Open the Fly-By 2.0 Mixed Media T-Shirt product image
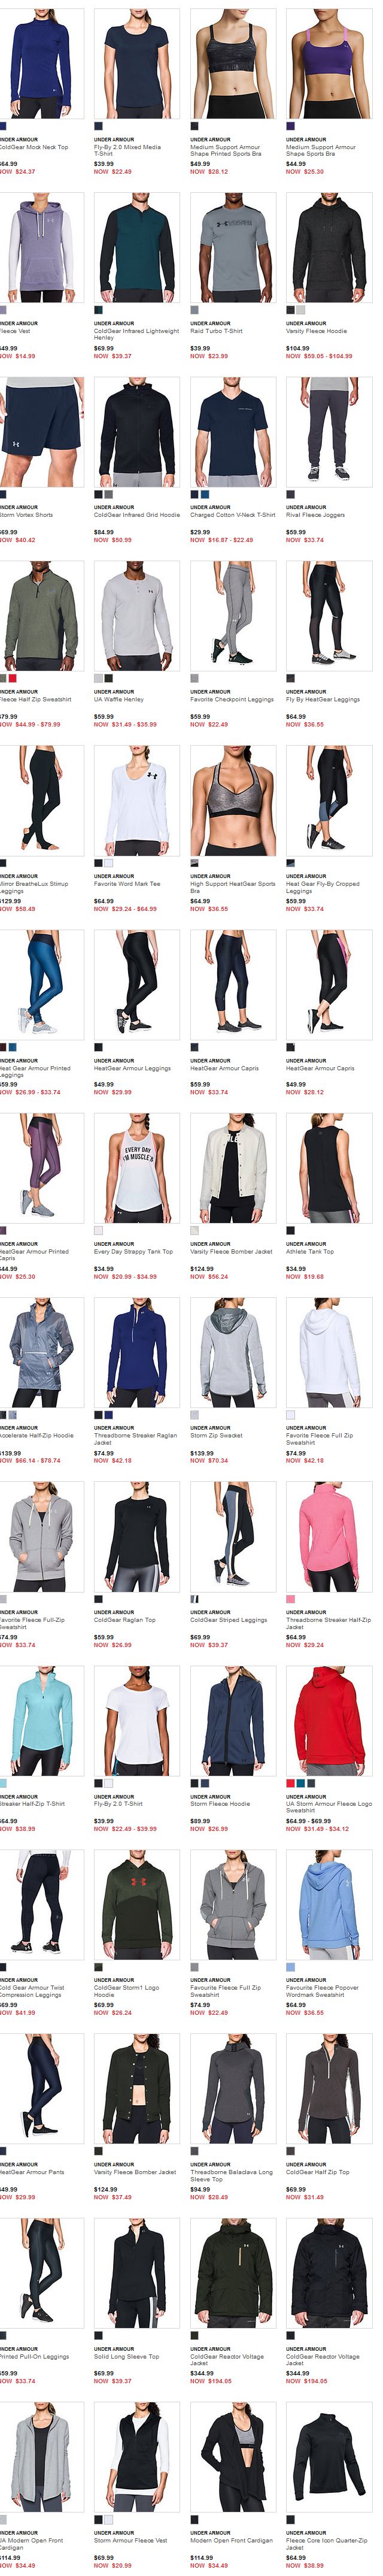The height and width of the screenshot is (2576, 383). 137,64
